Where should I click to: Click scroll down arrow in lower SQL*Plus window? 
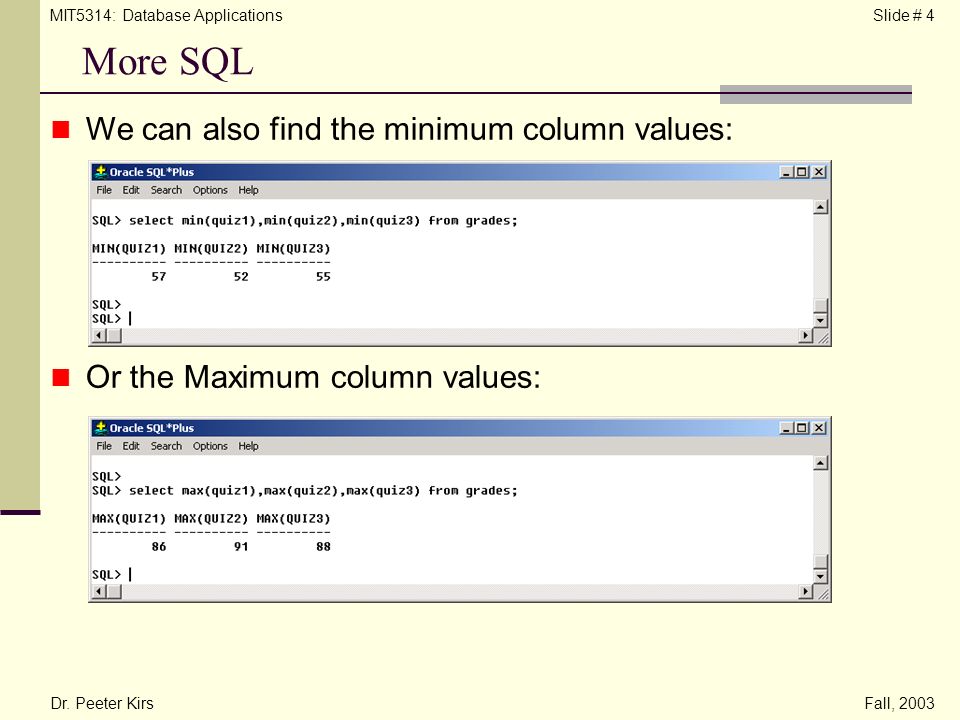(x=820, y=576)
